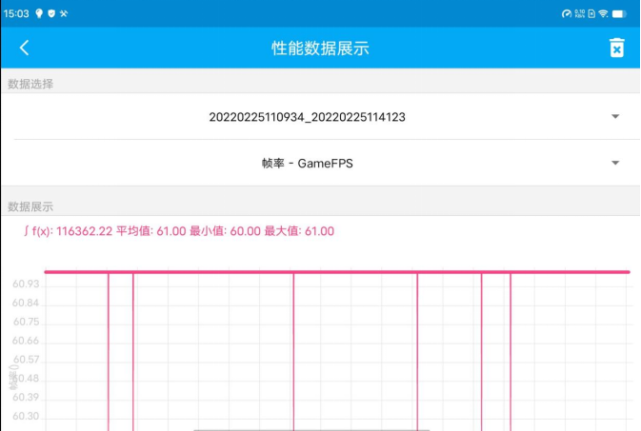Tap the lightbulb icon in status bar
The width and height of the screenshot is (641, 431).
(x=39, y=13)
